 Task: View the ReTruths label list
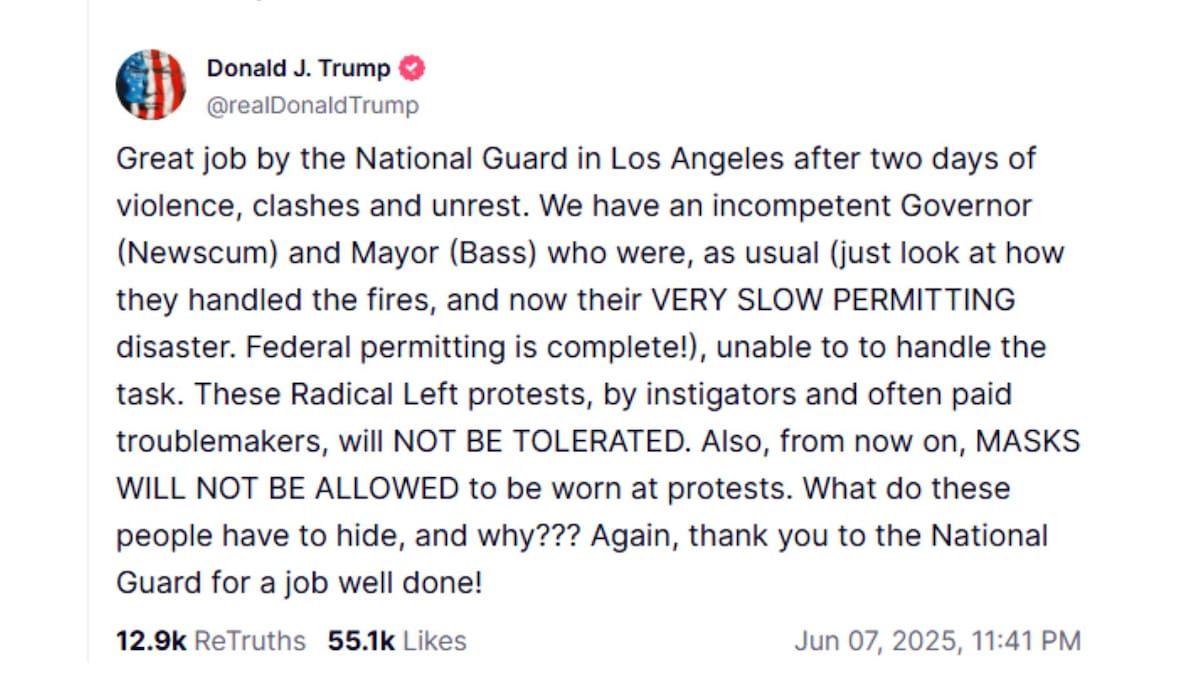249,641
